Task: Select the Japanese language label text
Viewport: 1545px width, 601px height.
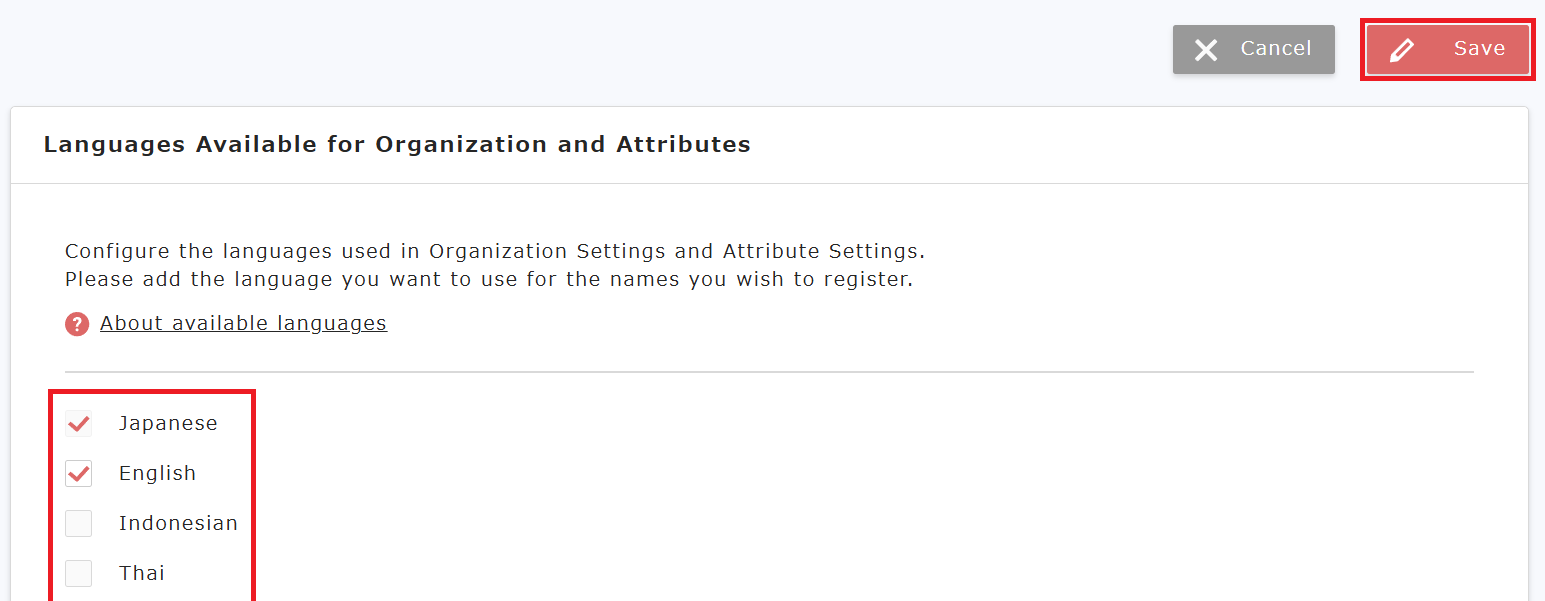Action: 168,422
